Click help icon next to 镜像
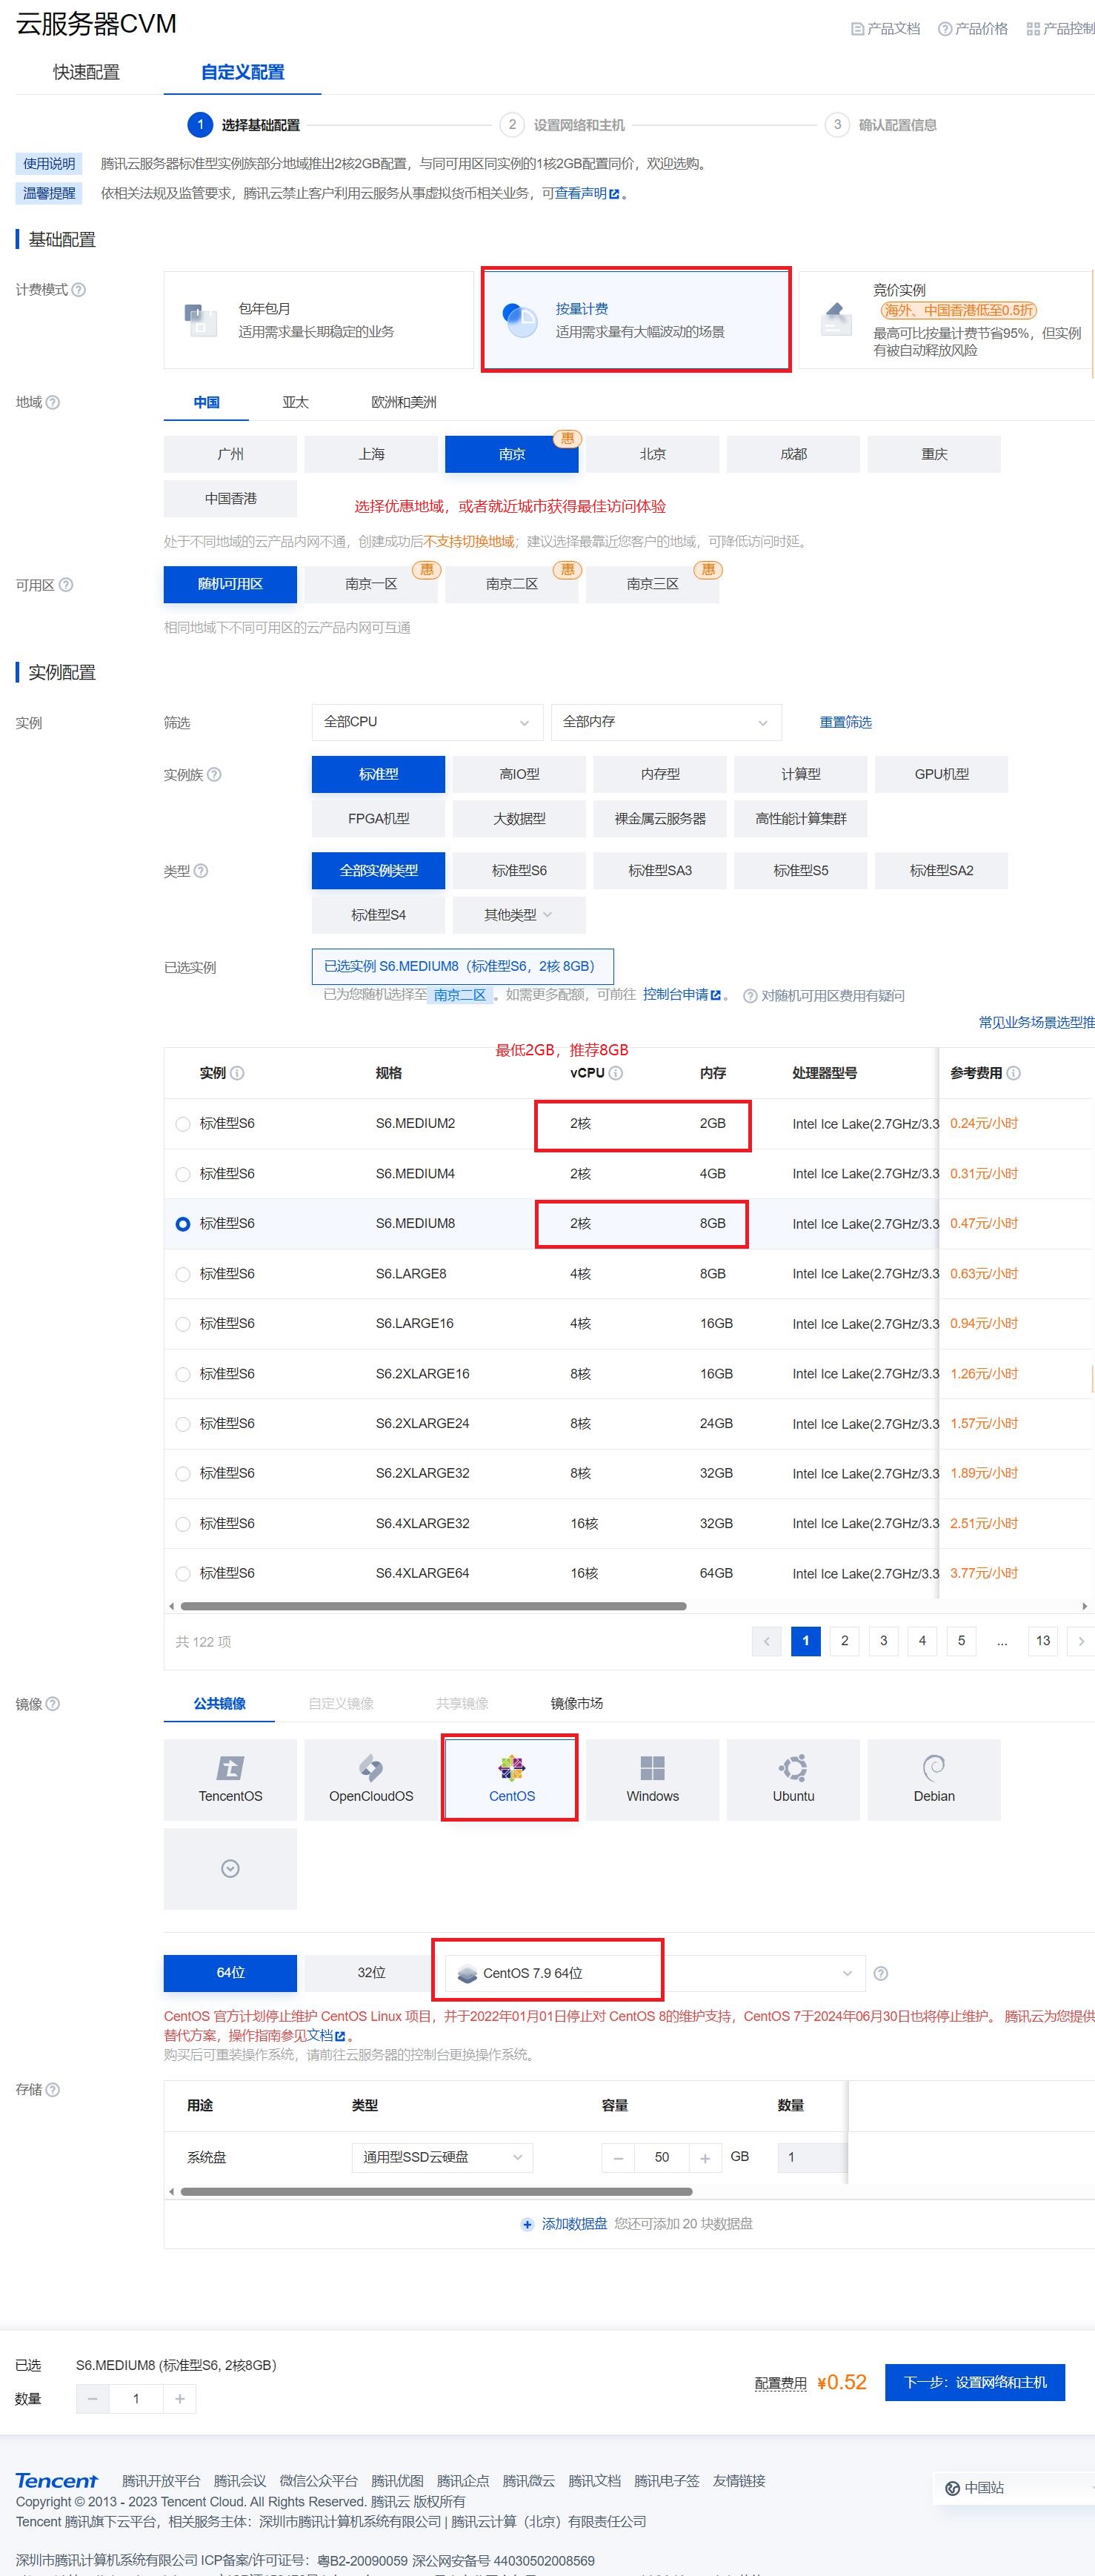The height and width of the screenshot is (2576, 1095). 53,1704
